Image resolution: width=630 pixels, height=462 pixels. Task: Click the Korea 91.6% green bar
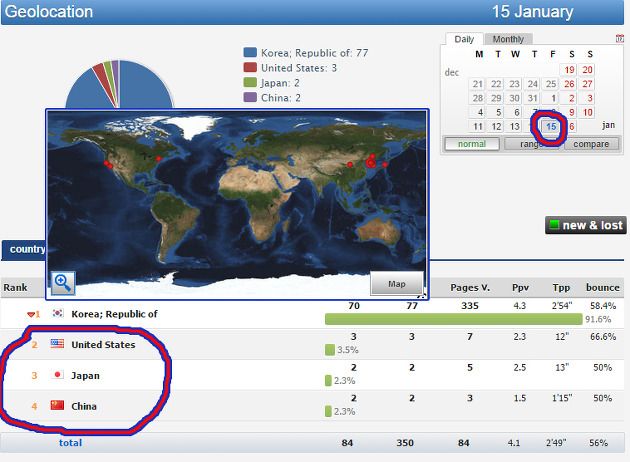[x=454, y=319]
